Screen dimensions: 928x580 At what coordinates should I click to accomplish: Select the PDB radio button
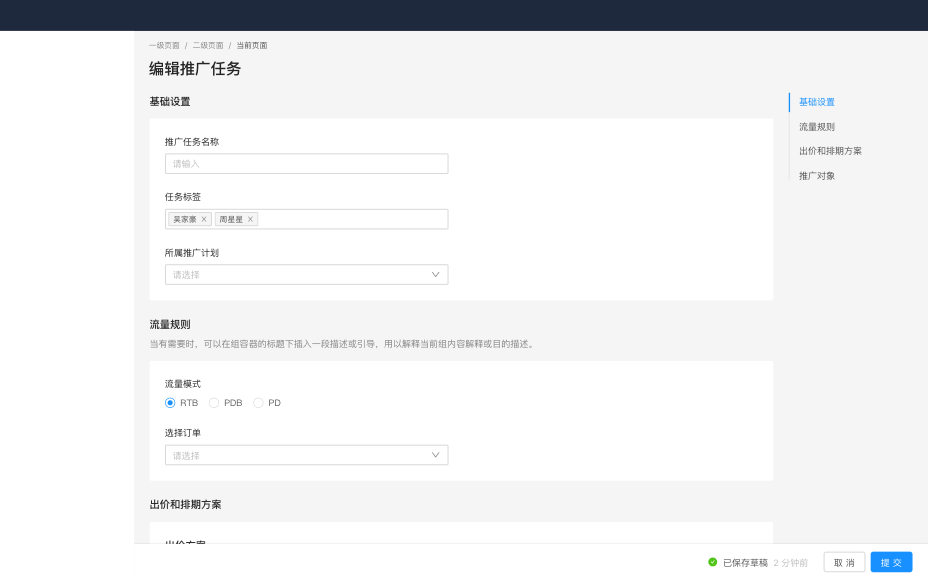tap(214, 403)
